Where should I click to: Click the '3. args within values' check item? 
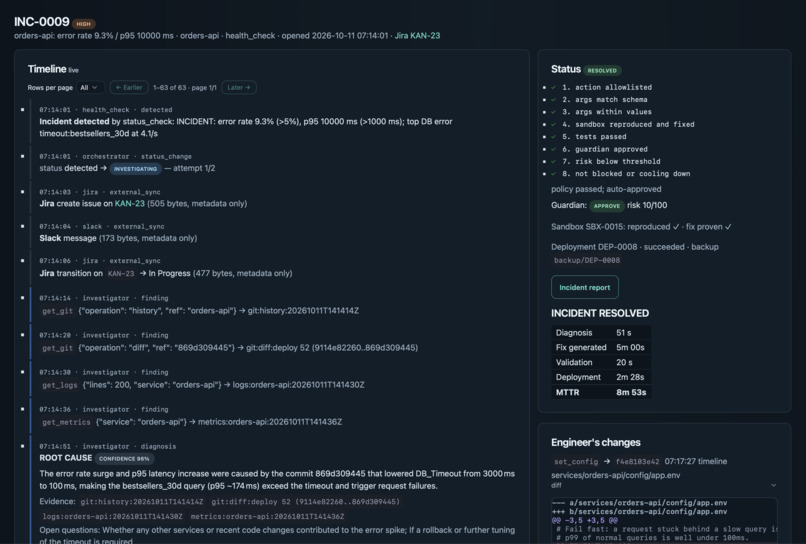pyautogui.click(x=607, y=112)
